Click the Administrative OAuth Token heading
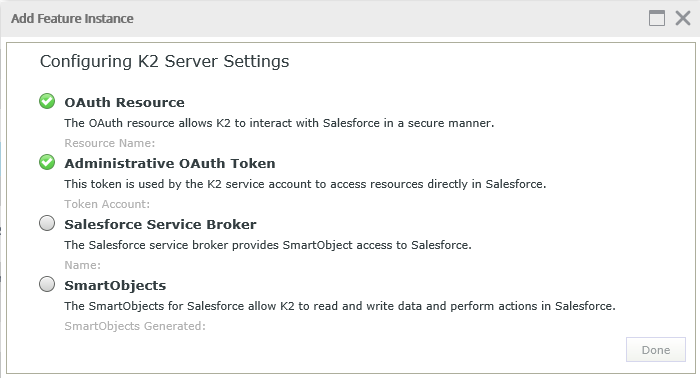700x378 pixels. tap(170, 163)
